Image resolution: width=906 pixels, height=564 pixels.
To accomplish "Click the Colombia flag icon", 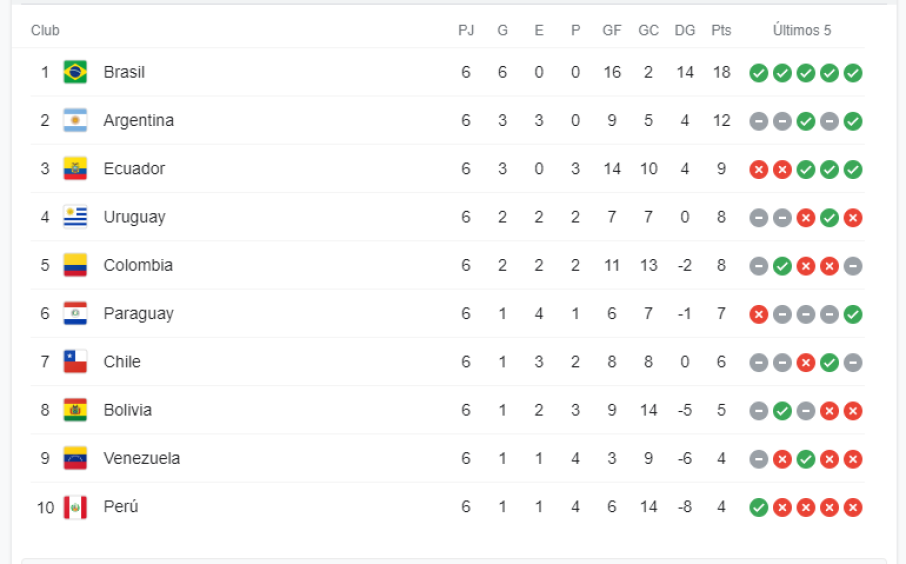I will 75,265.
